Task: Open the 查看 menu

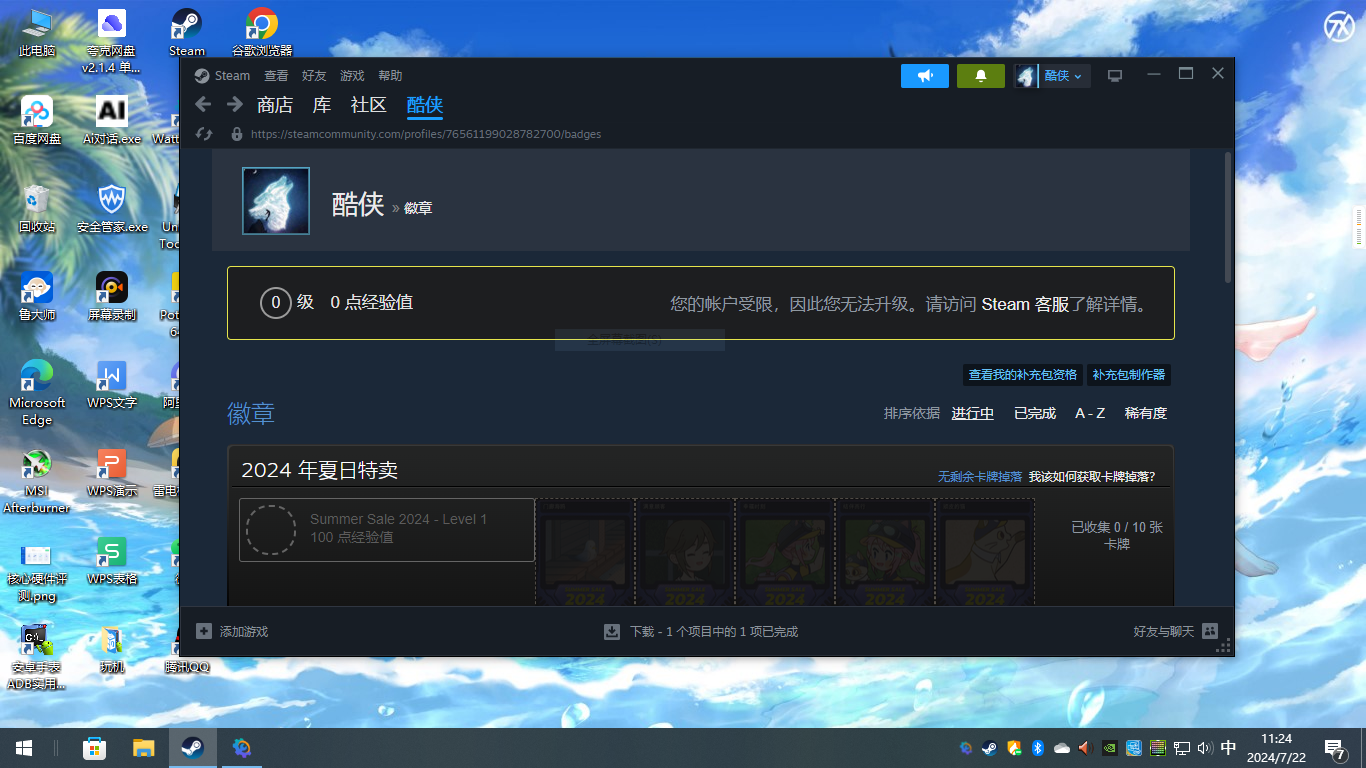Action: tap(276, 75)
